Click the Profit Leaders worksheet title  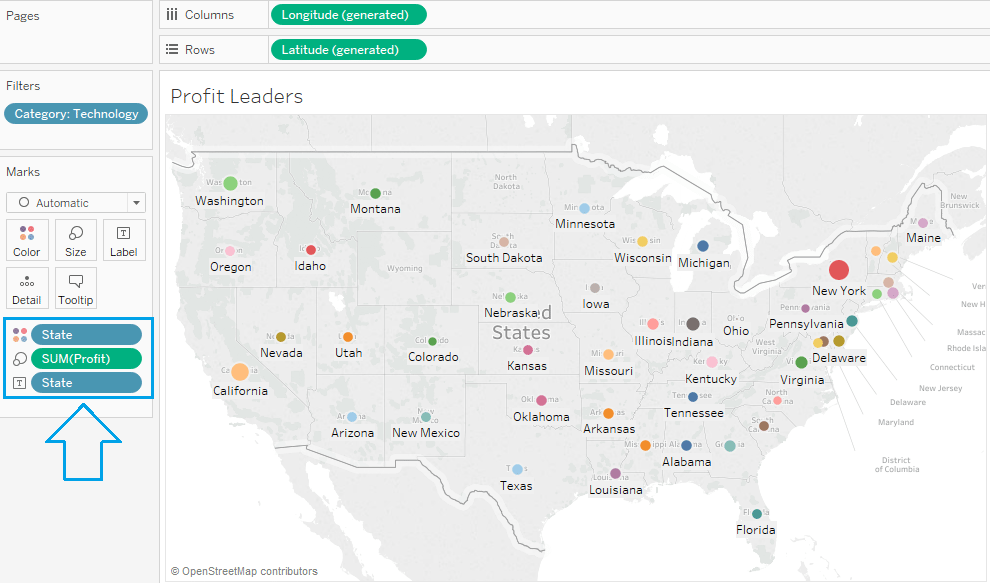click(x=237, y=96)
